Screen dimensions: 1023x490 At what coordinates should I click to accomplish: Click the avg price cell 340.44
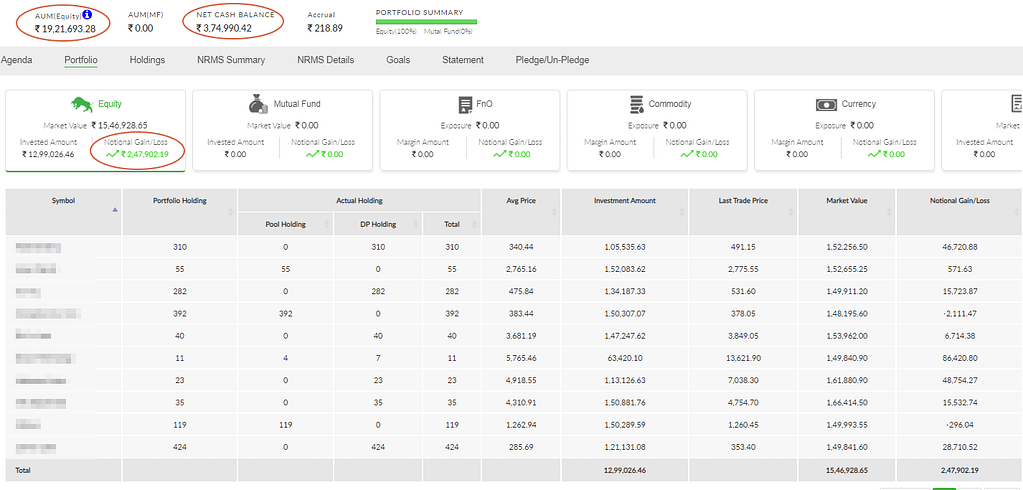click(521, 247)
